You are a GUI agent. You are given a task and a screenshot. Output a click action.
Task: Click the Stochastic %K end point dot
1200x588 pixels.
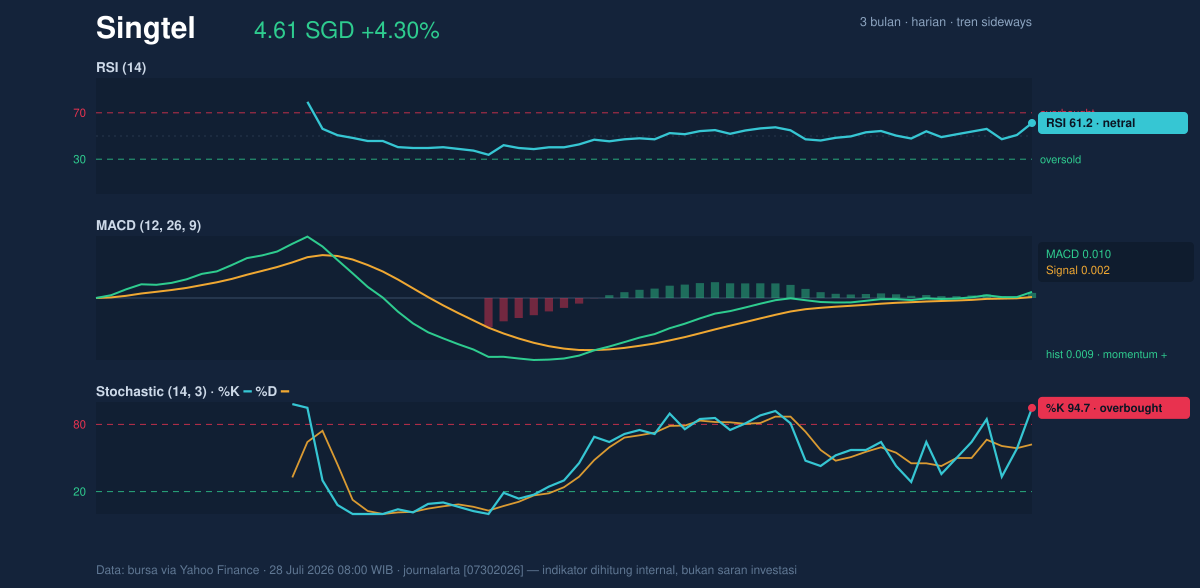click(x=1032, y=408)
